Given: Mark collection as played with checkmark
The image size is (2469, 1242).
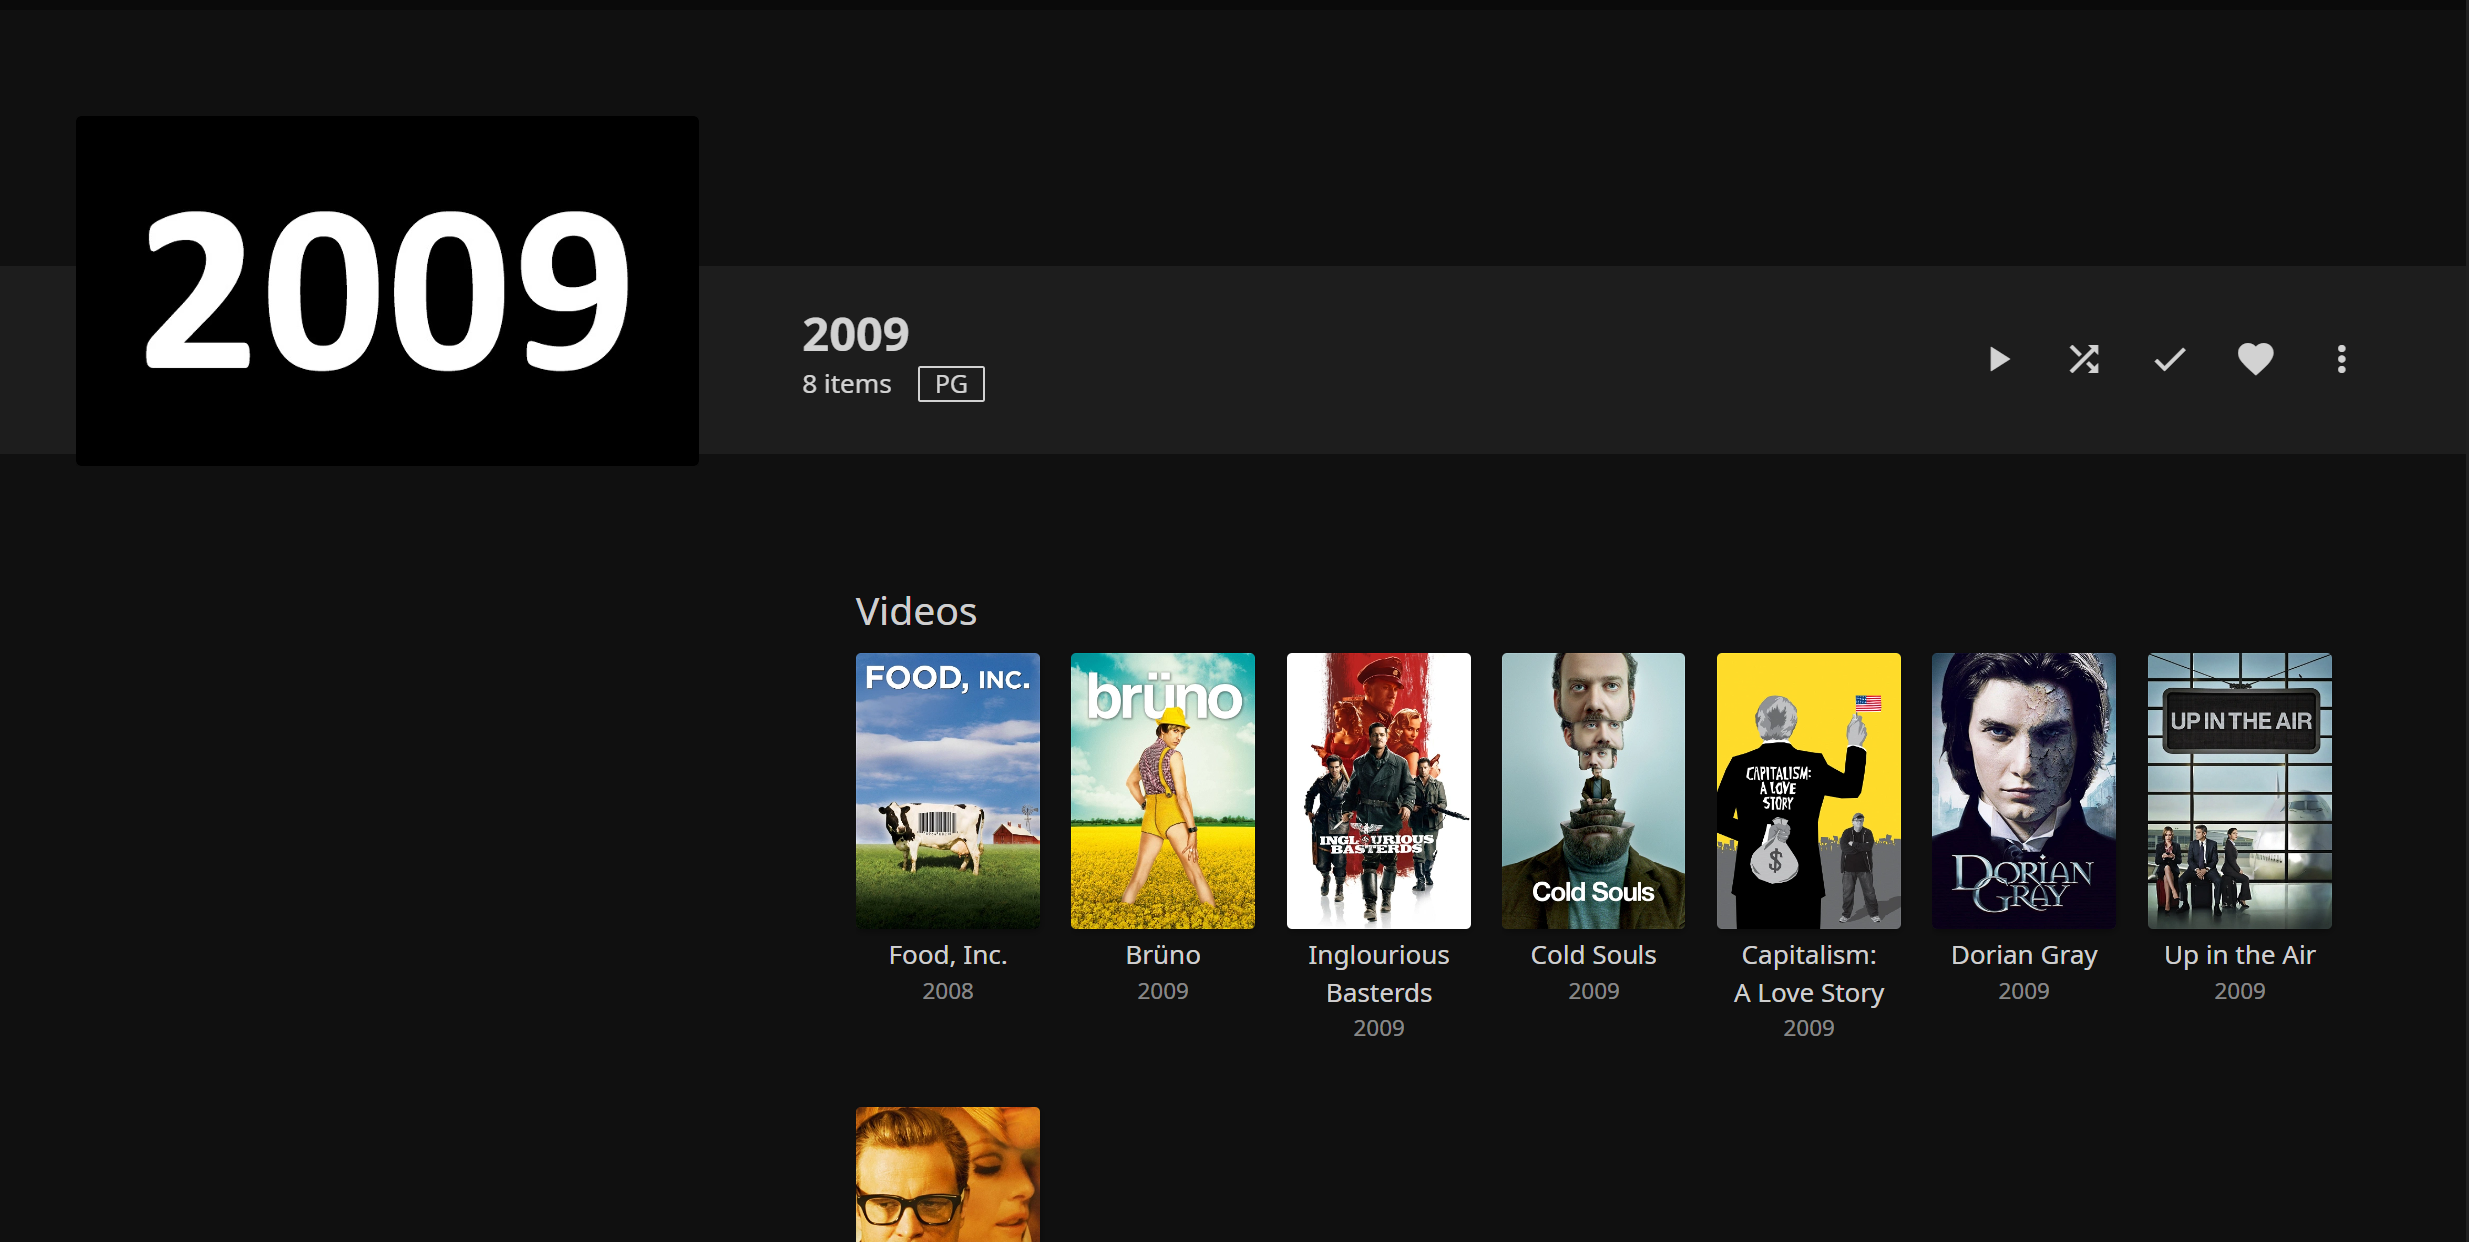Looking at the screenshot, I should coord(2169,359).
